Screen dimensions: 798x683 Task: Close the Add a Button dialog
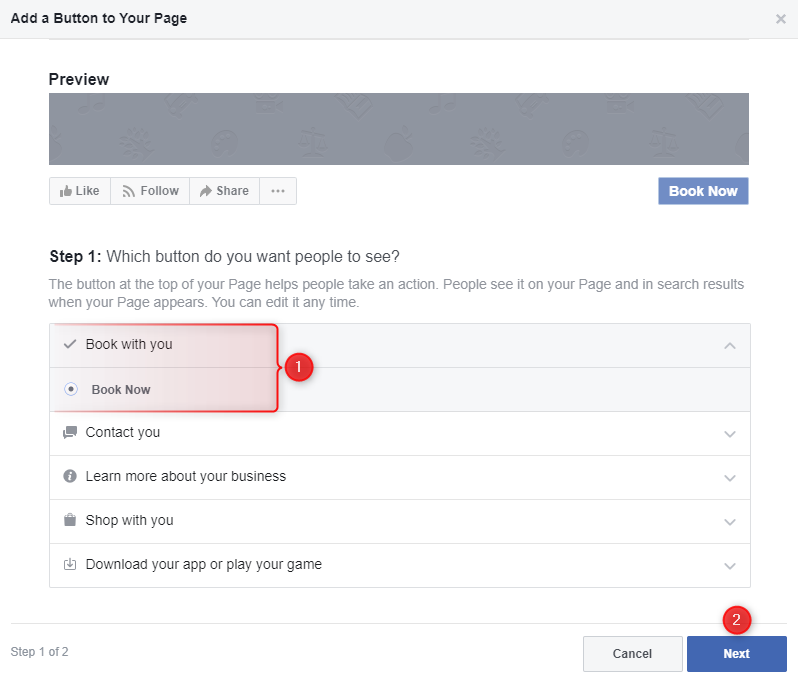pyautogui.click(x=781, y=19)
